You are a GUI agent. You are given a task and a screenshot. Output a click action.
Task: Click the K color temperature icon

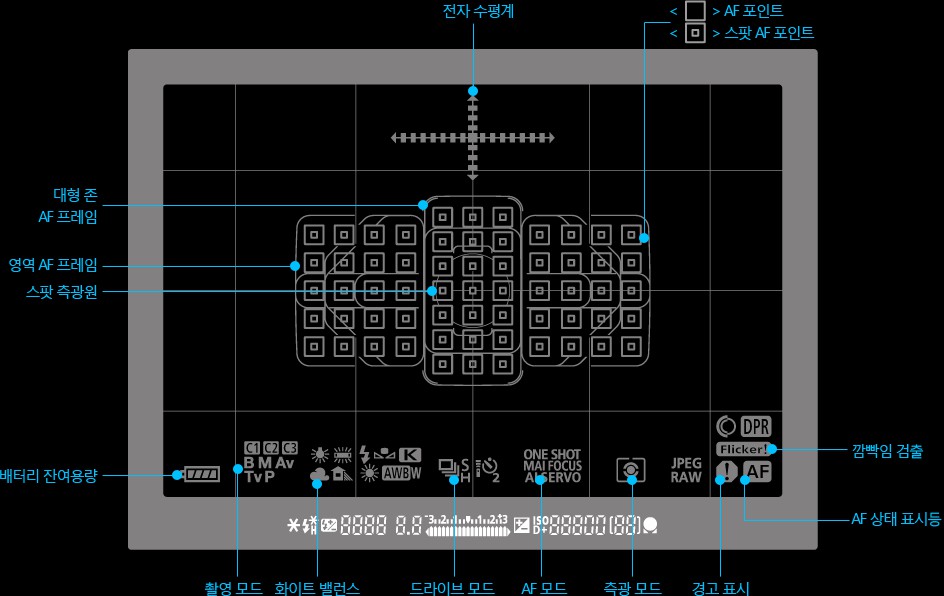411,453
